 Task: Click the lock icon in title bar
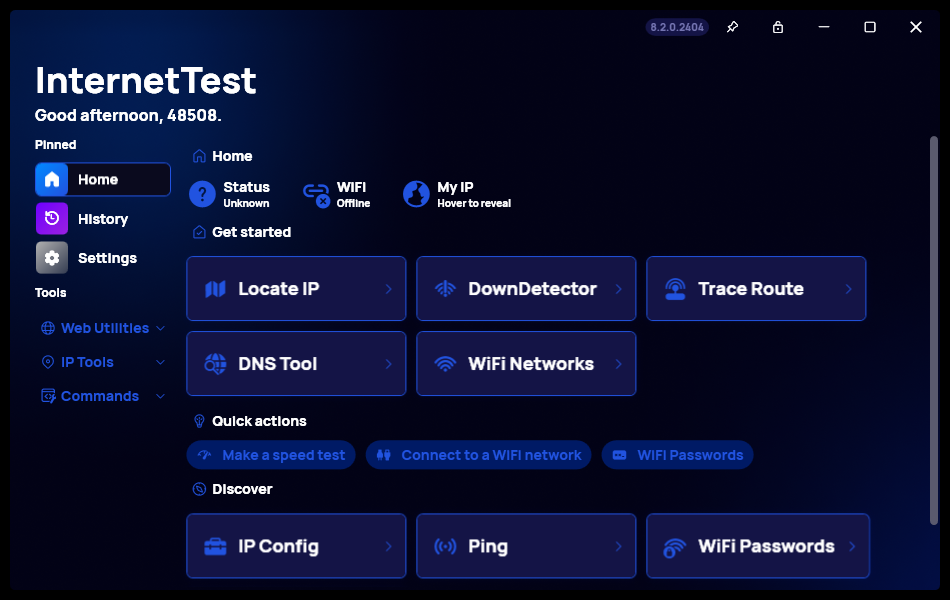point(778,27)
